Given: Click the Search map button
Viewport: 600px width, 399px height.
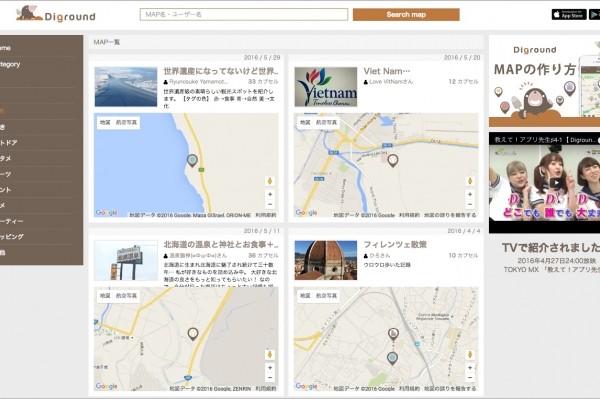Looking at the screenshot, I should coord(406,15).
